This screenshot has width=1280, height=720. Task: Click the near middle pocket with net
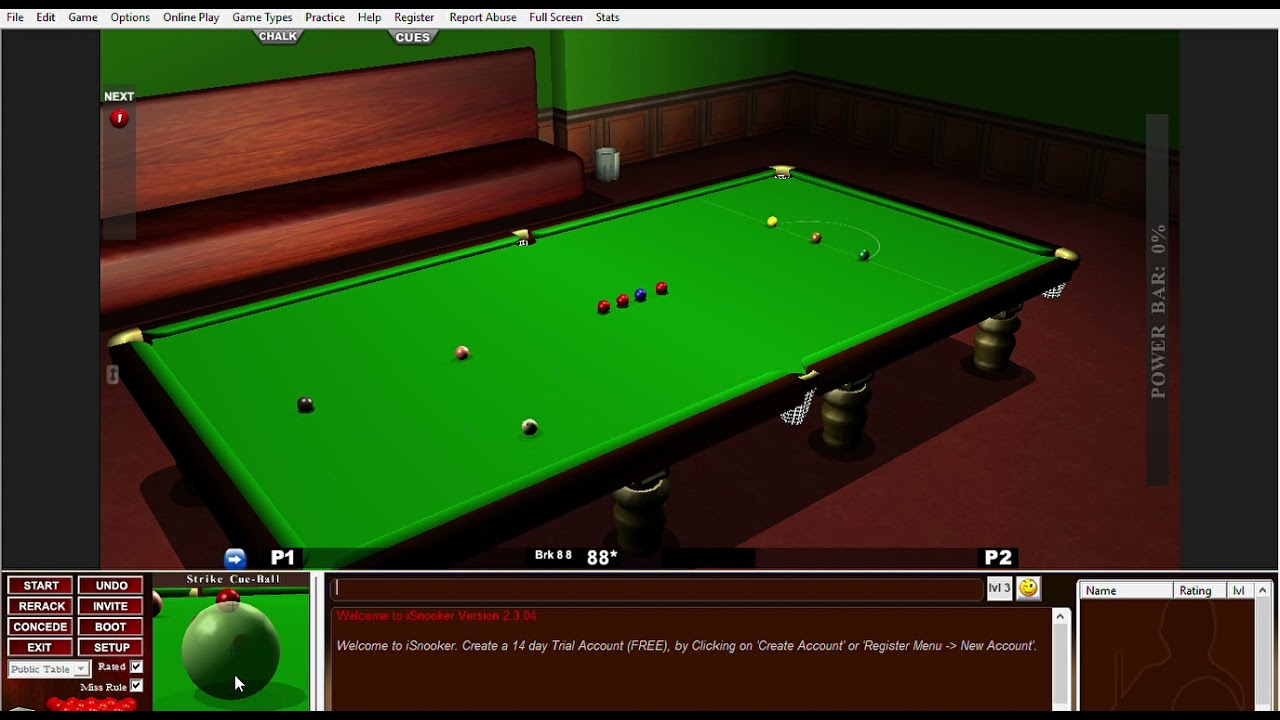tap(799, 399)
